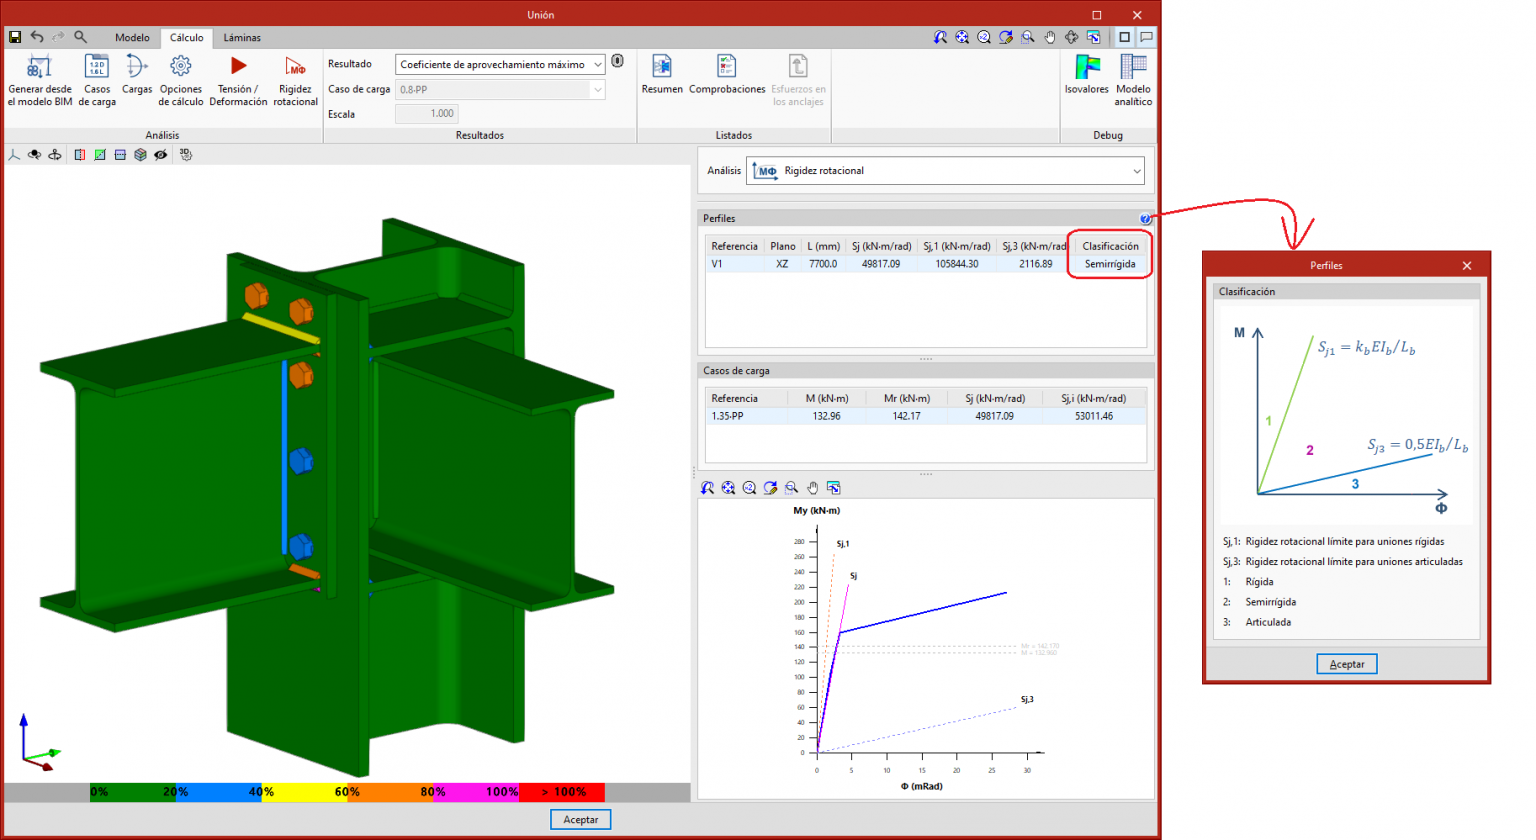Click Aceptar at the bottom of Unión window
The width and height of the screenshot is (1536, 840).
pyautogui.click(x=580, y=819)
